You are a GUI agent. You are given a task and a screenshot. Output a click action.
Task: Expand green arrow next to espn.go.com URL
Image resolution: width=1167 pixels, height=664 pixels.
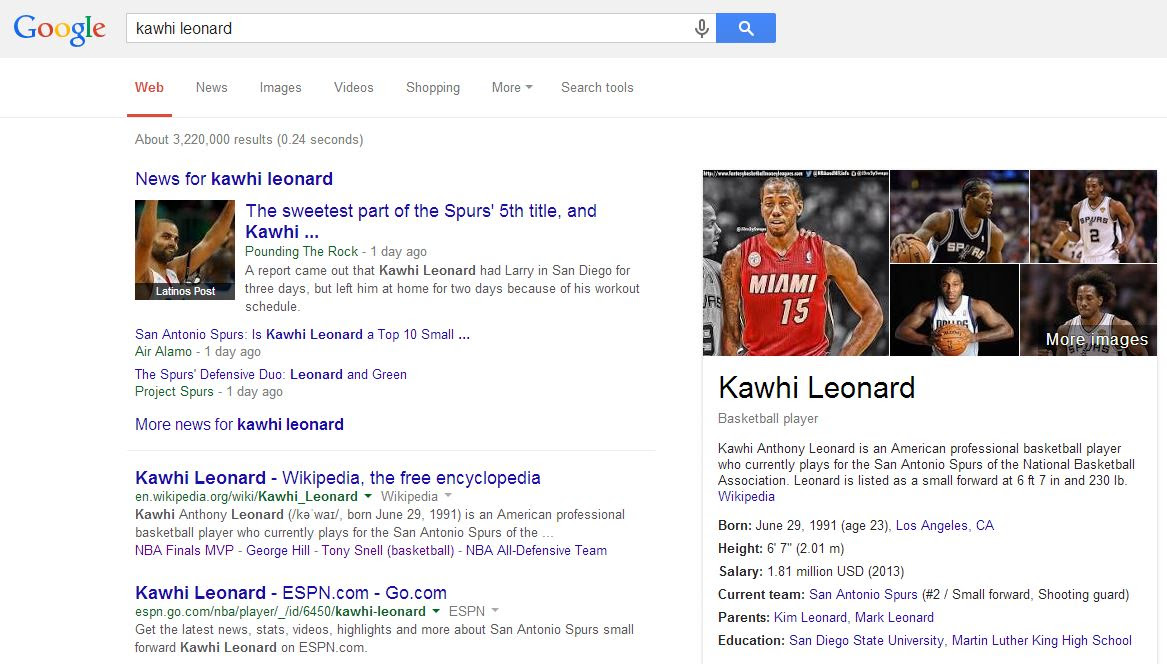click(x=436, y=611)
